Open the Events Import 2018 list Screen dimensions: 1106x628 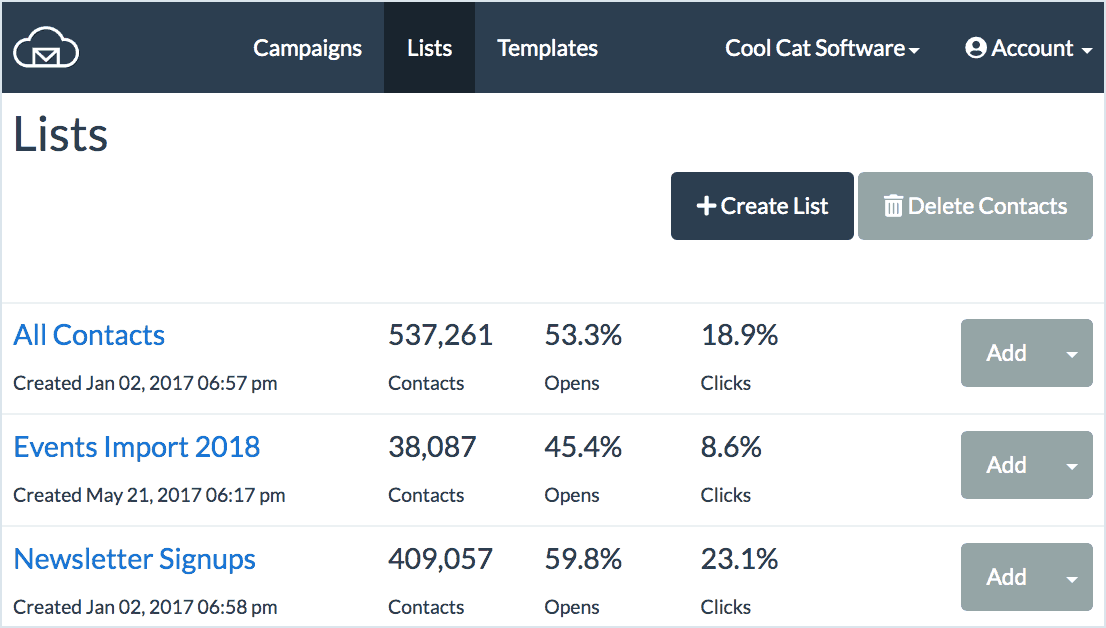pyautogui.click(x=136, y=447)
